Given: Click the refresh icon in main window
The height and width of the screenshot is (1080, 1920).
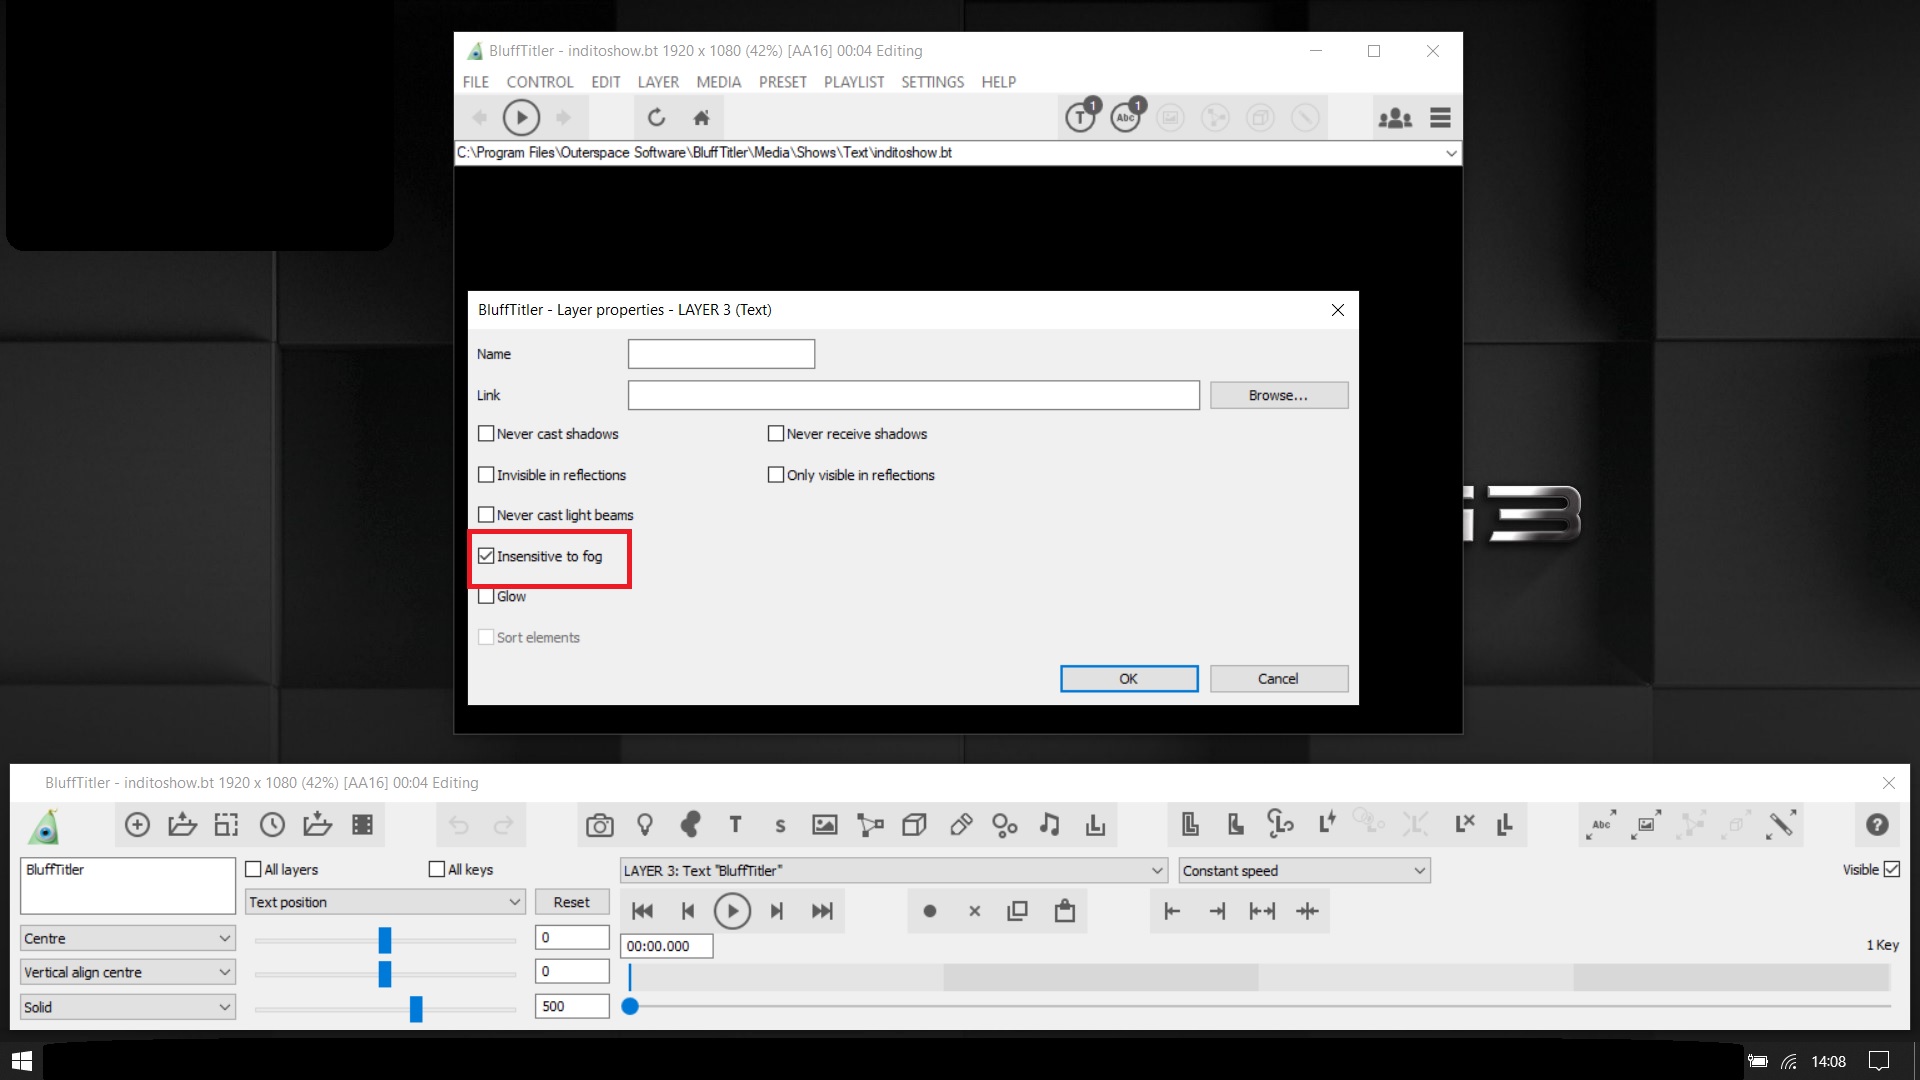Looking at the screenshot, I should pos(656,118).
